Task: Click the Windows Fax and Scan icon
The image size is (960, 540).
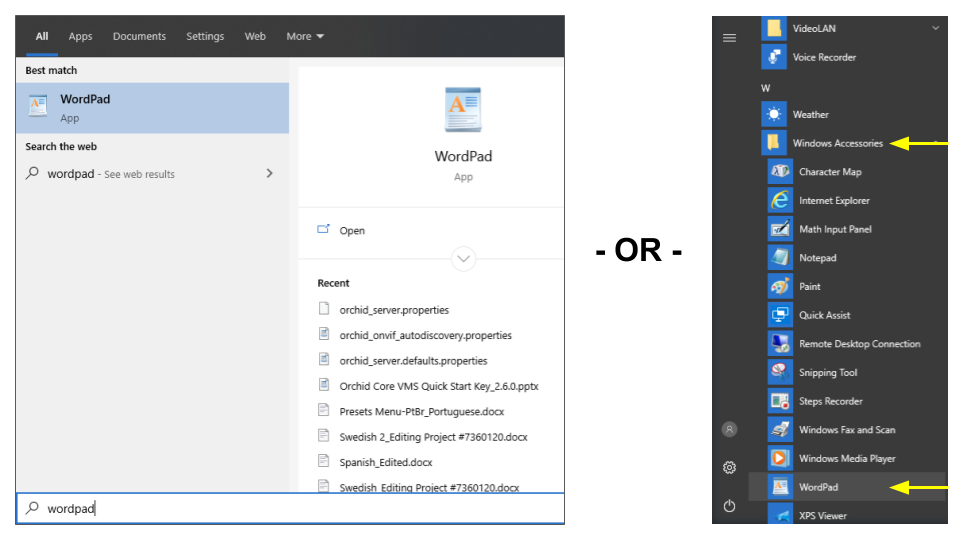Action: tap(780, 429)
